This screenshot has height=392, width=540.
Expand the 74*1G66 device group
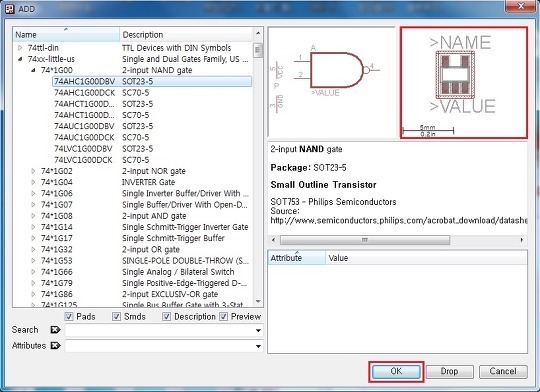(x=33, y=271)
